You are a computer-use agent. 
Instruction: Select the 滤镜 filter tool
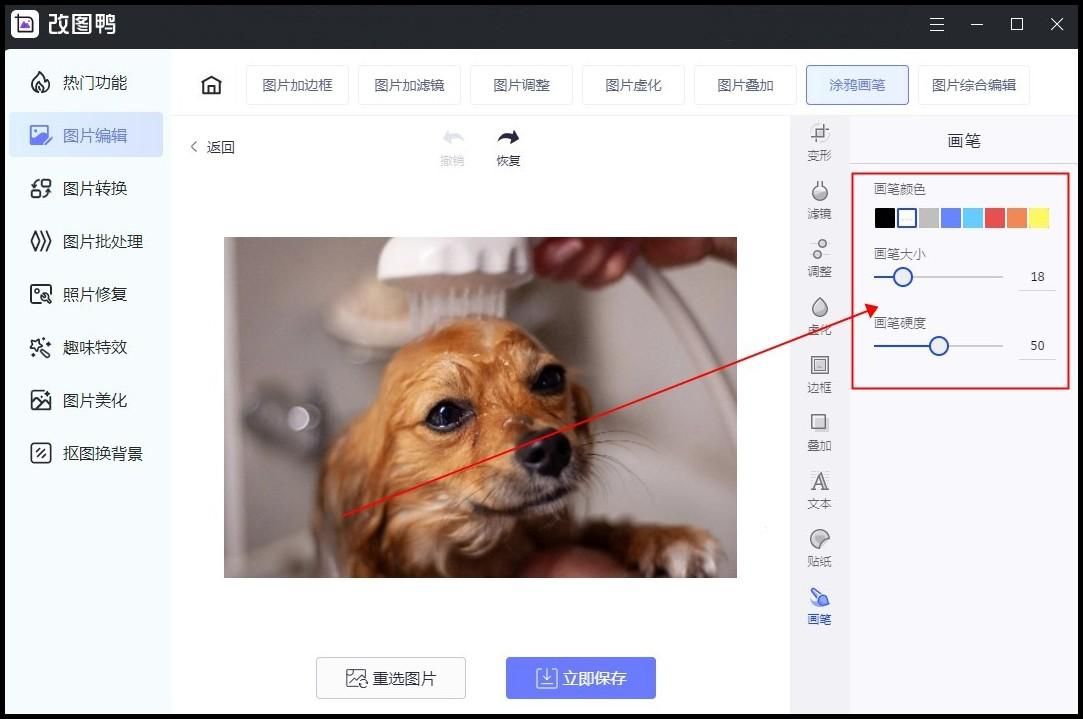(819, 200)
